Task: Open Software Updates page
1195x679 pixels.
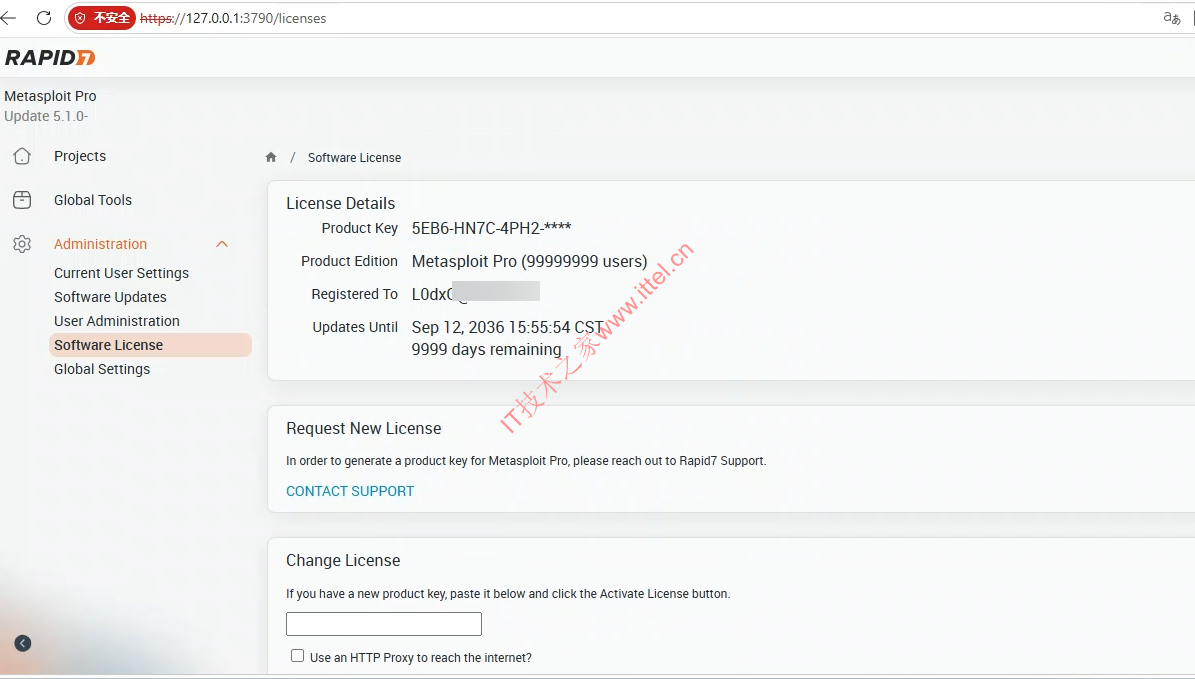Action: [x=110, y=297]
